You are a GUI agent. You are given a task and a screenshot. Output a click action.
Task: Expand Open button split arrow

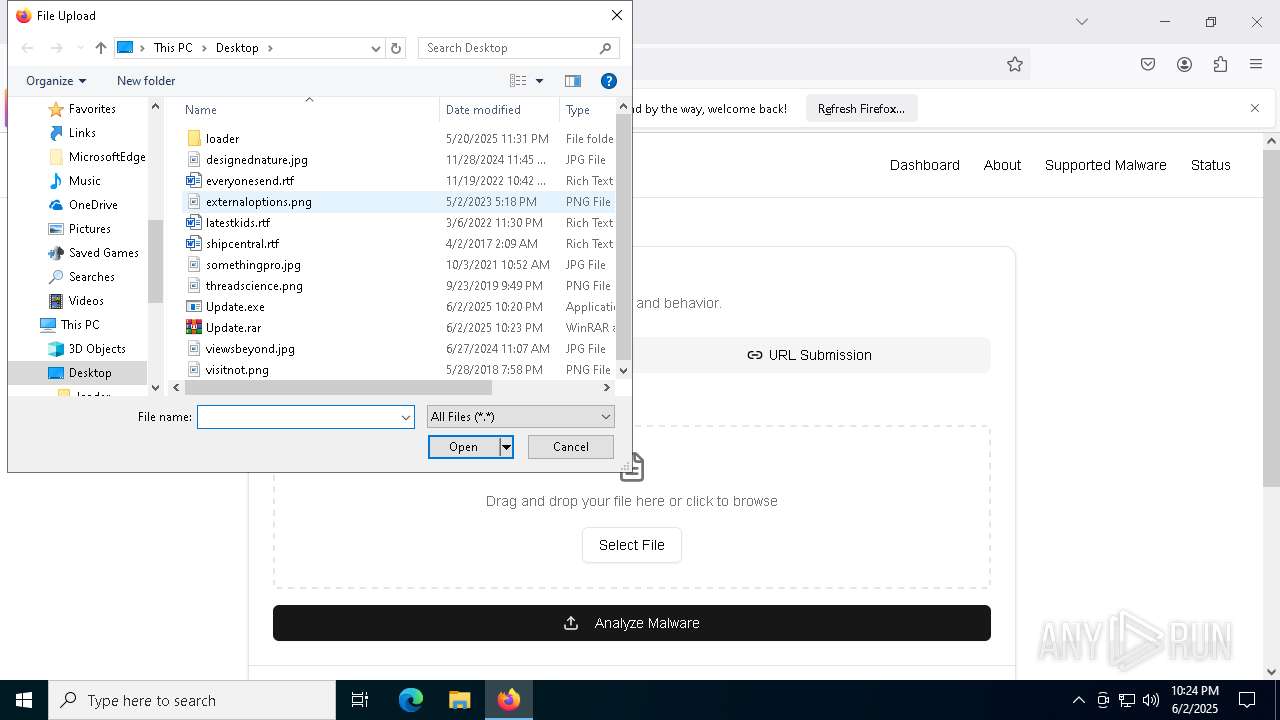pos(506,447)
